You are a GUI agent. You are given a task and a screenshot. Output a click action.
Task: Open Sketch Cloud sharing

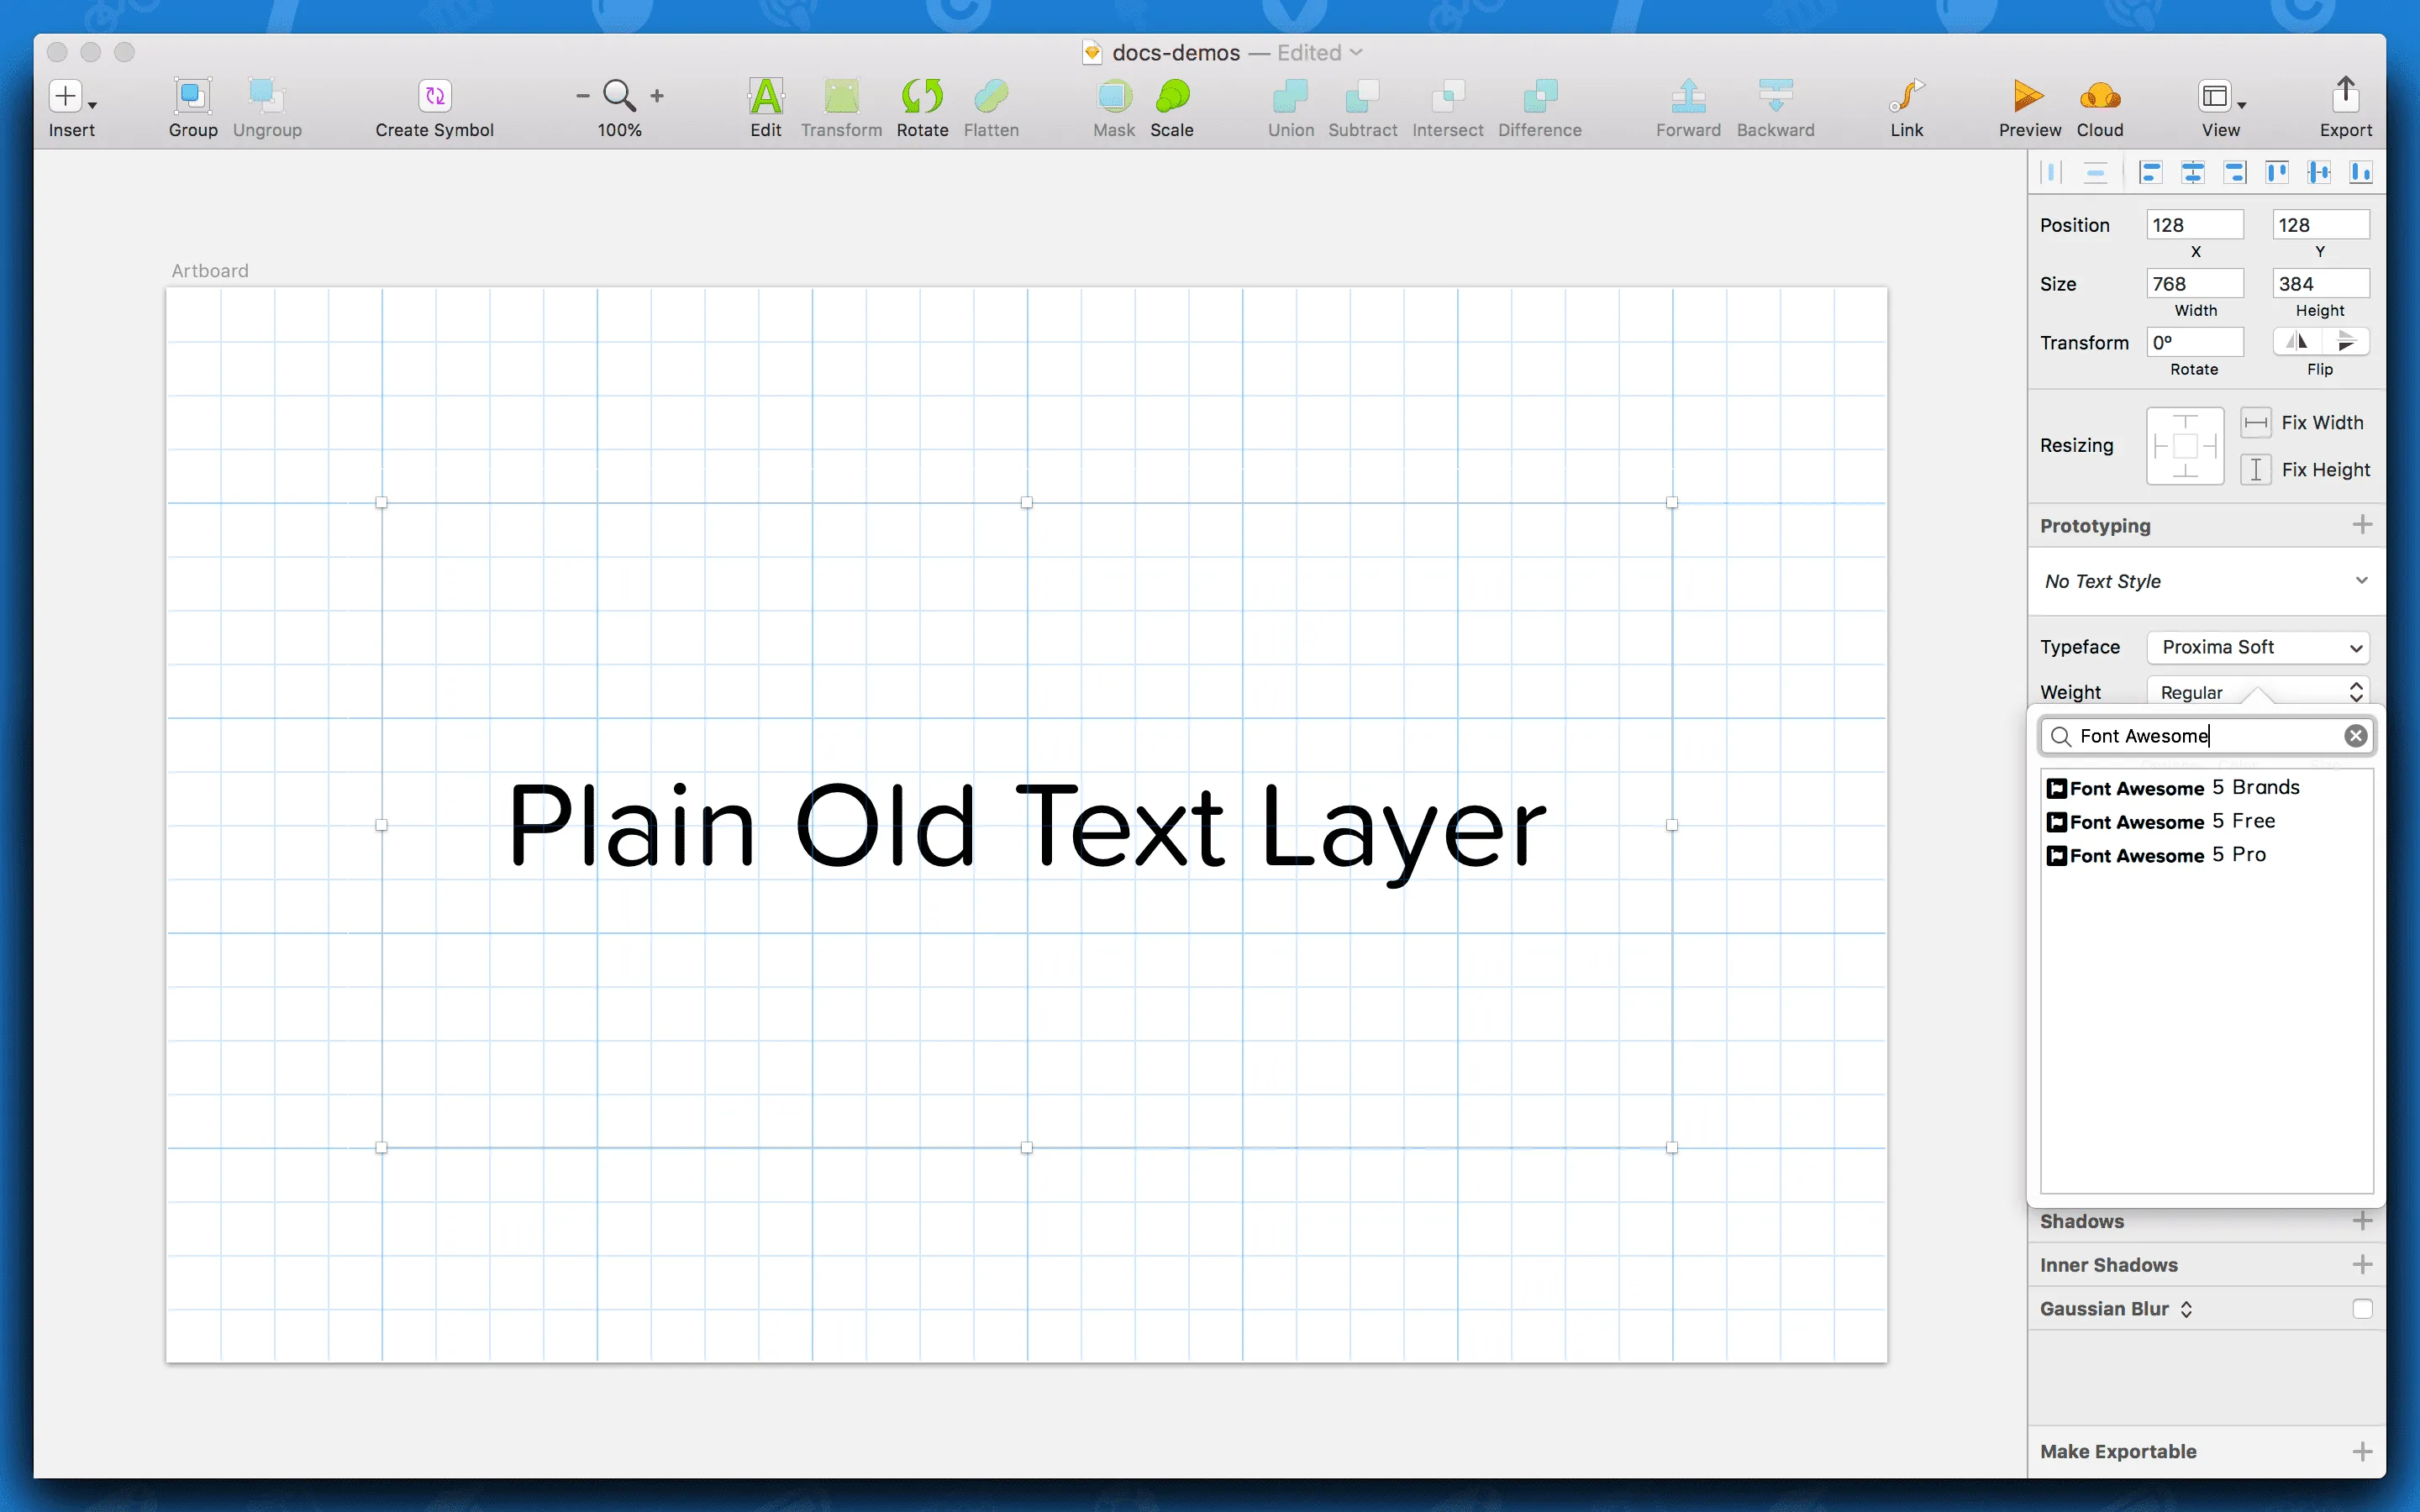[2100, 105]
